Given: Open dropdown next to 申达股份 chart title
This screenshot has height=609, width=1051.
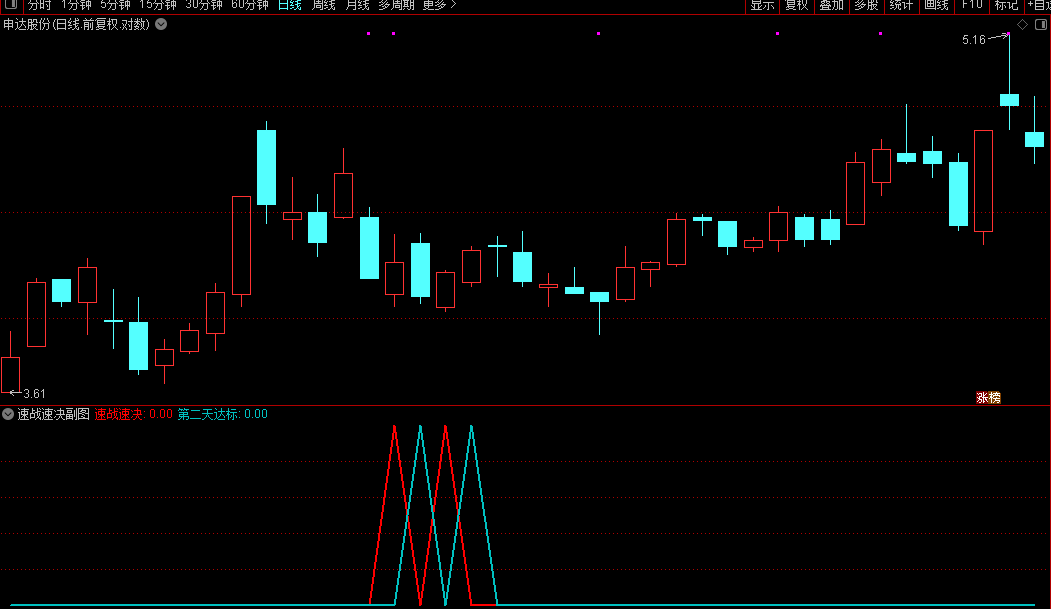Looking at the screenshot, I should (x=161, y=24).
